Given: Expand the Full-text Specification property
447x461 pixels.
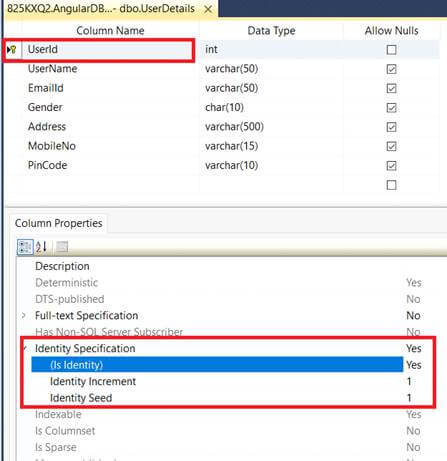Looking at the screenshot, I should point(24,315).
